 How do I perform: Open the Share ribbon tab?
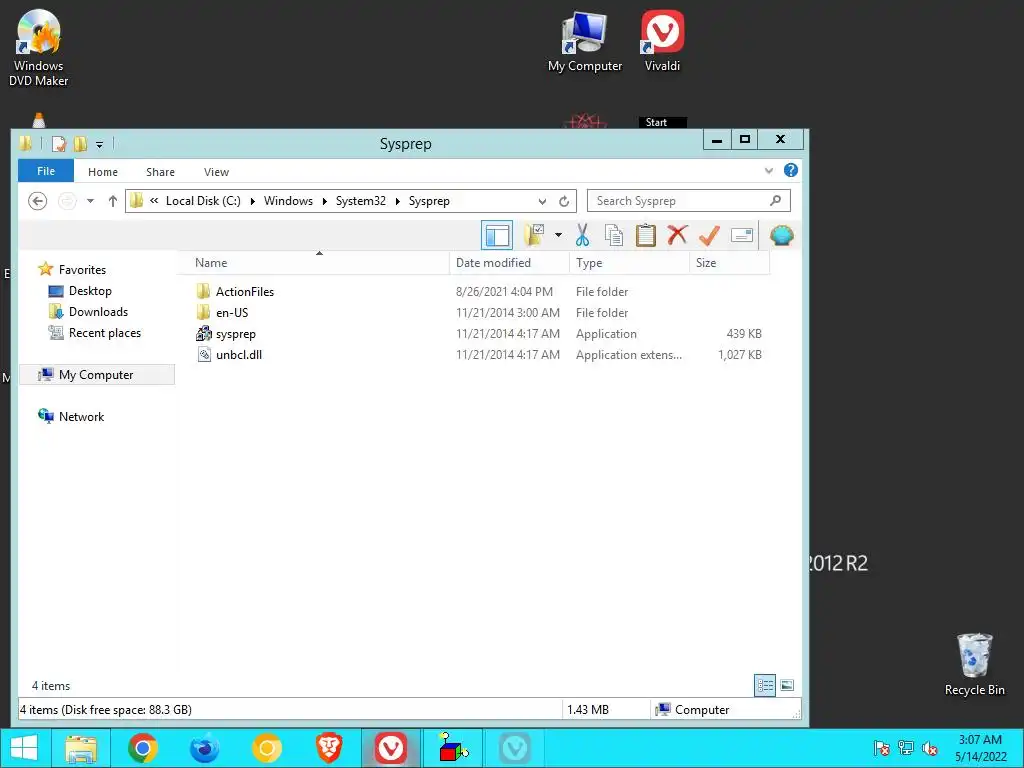coord(160,172)
